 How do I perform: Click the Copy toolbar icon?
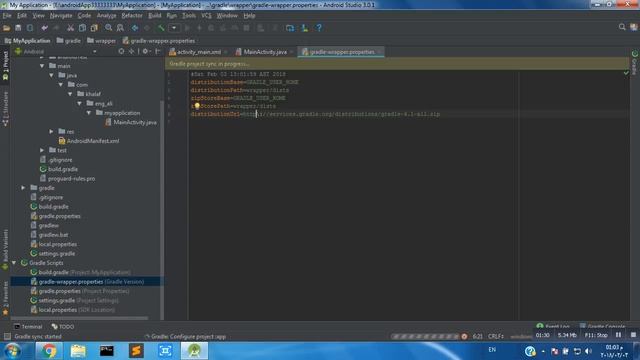click(x=82, y=28)
